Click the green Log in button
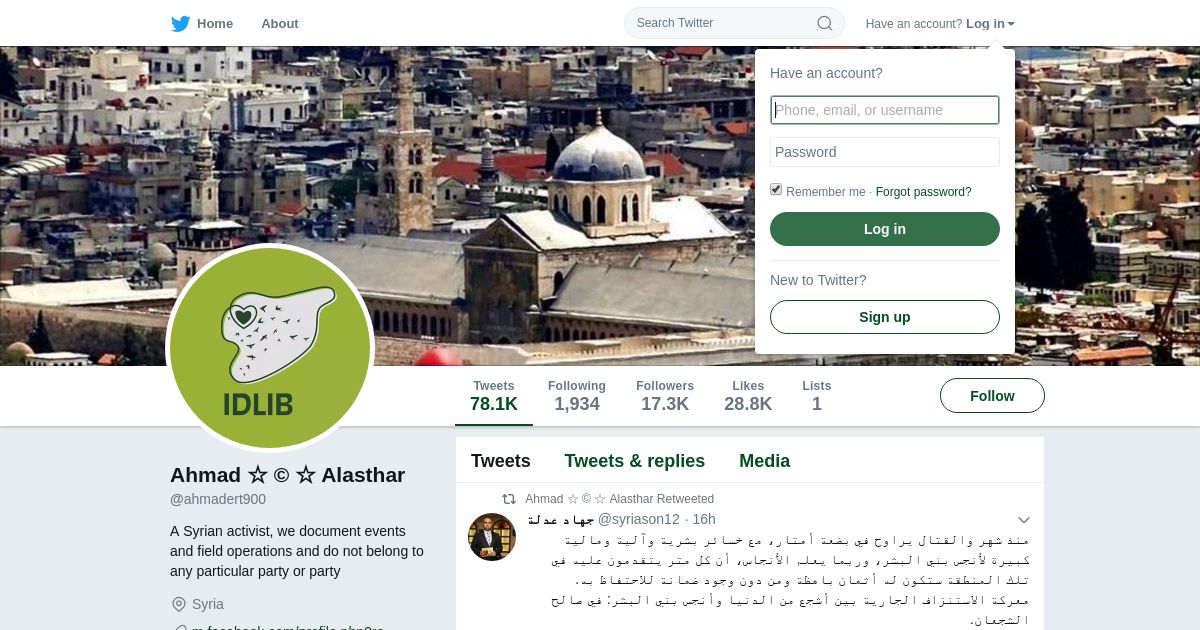Screen dimensions: 1200x630 click(885, 229)
